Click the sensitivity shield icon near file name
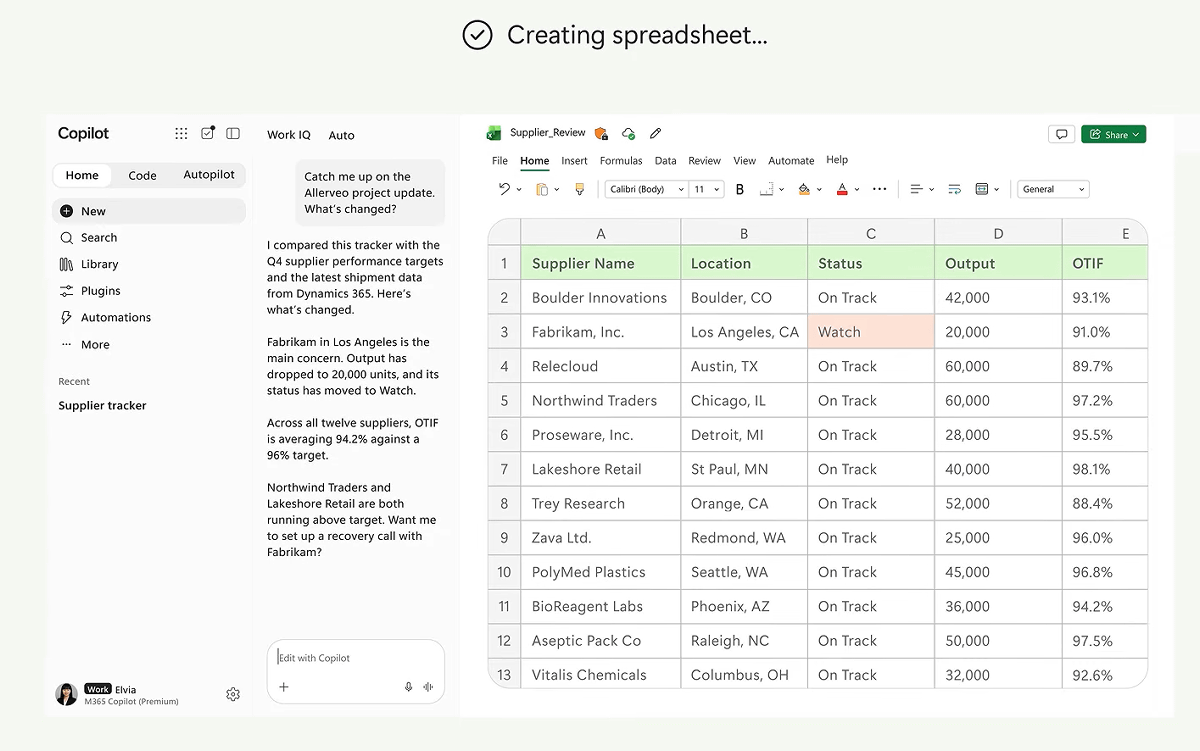The image size is (1200, 751). [x=601, y=133]
